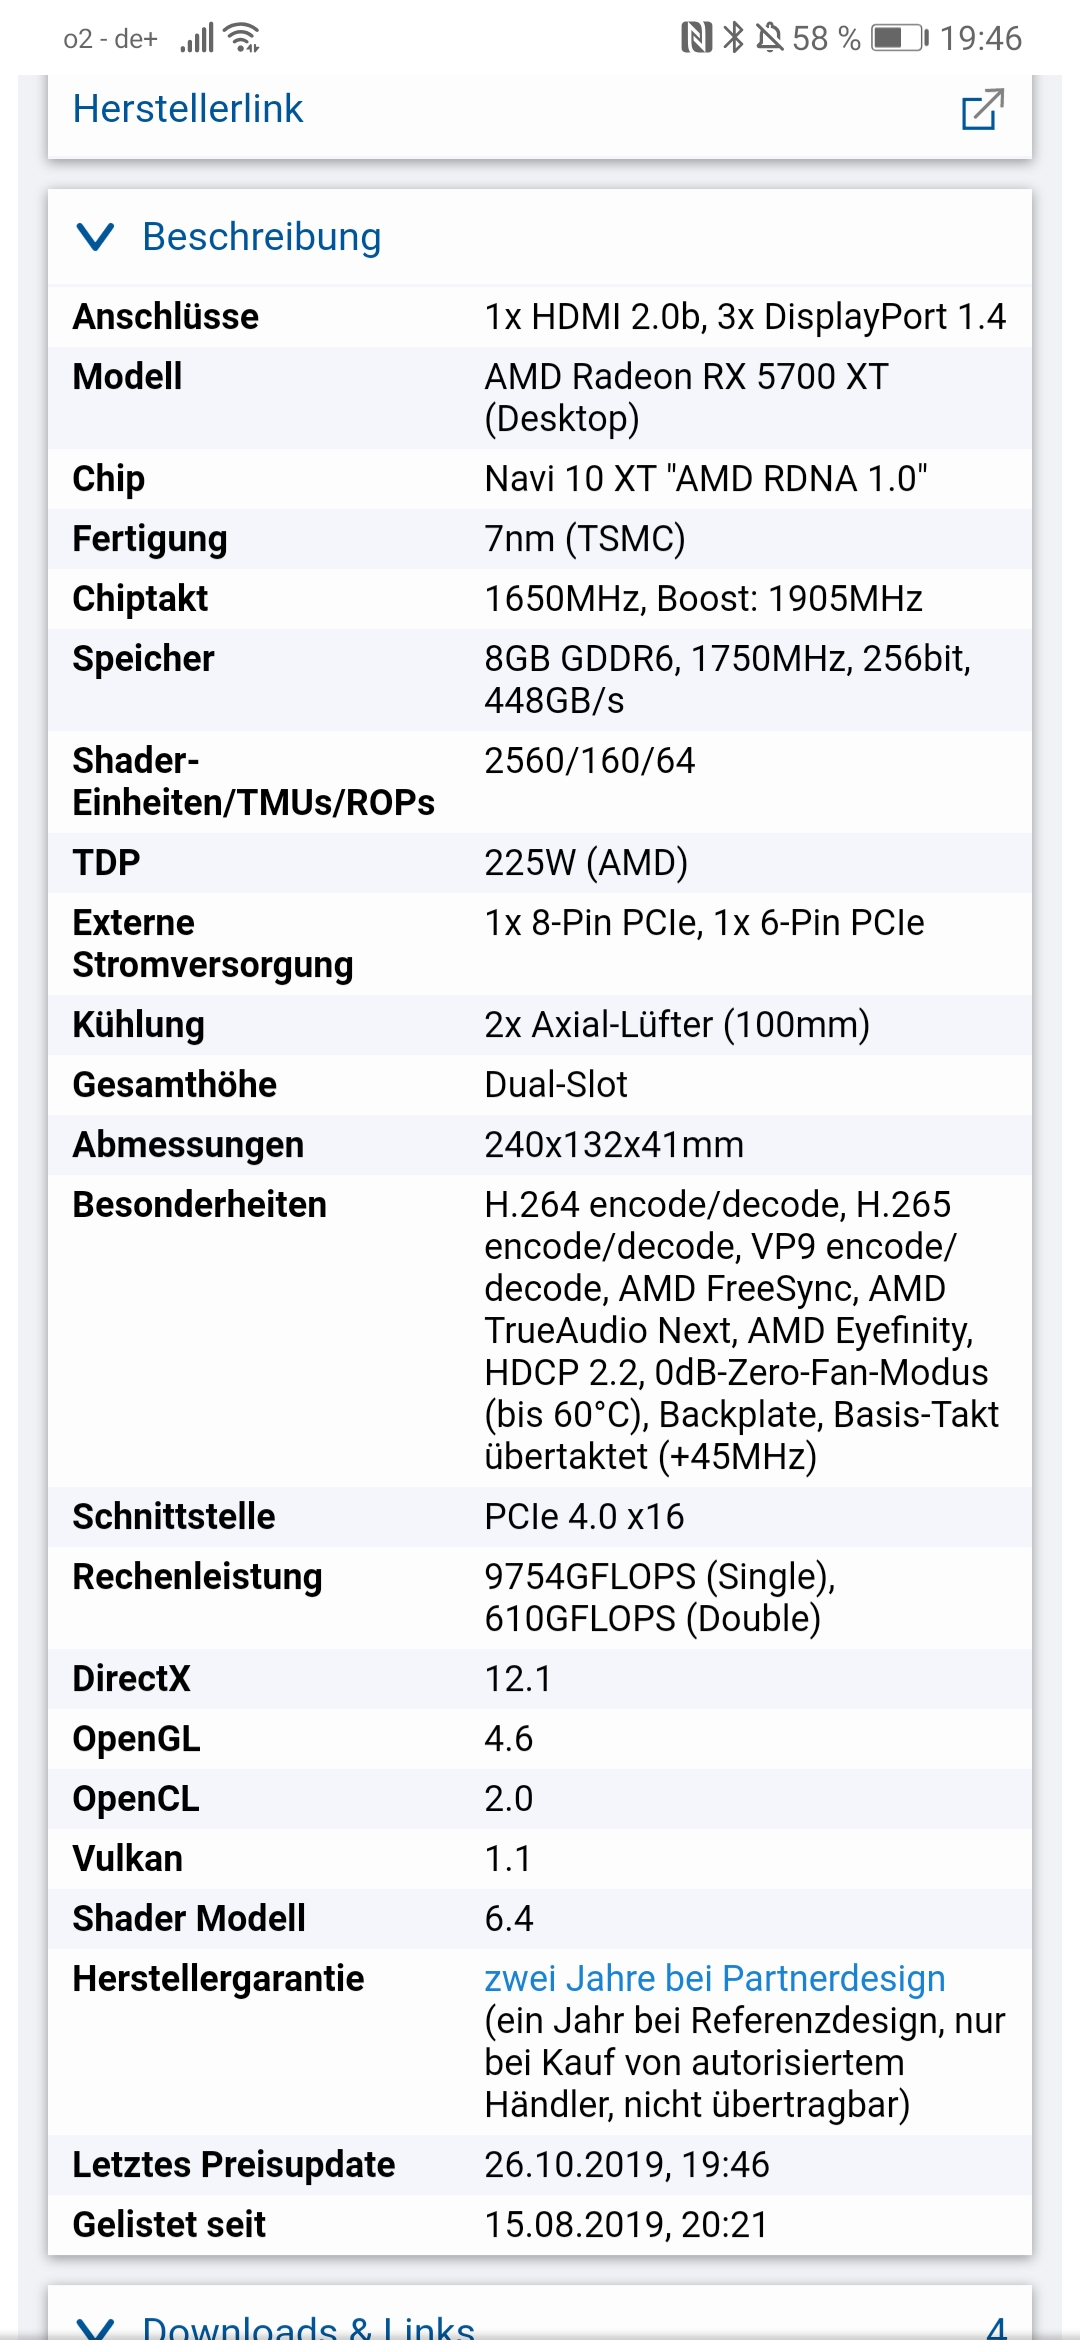The width and height of the screenshot is (1080, 2340).
Task: Select the Chiptakt specification row
Action: [540, 599]
